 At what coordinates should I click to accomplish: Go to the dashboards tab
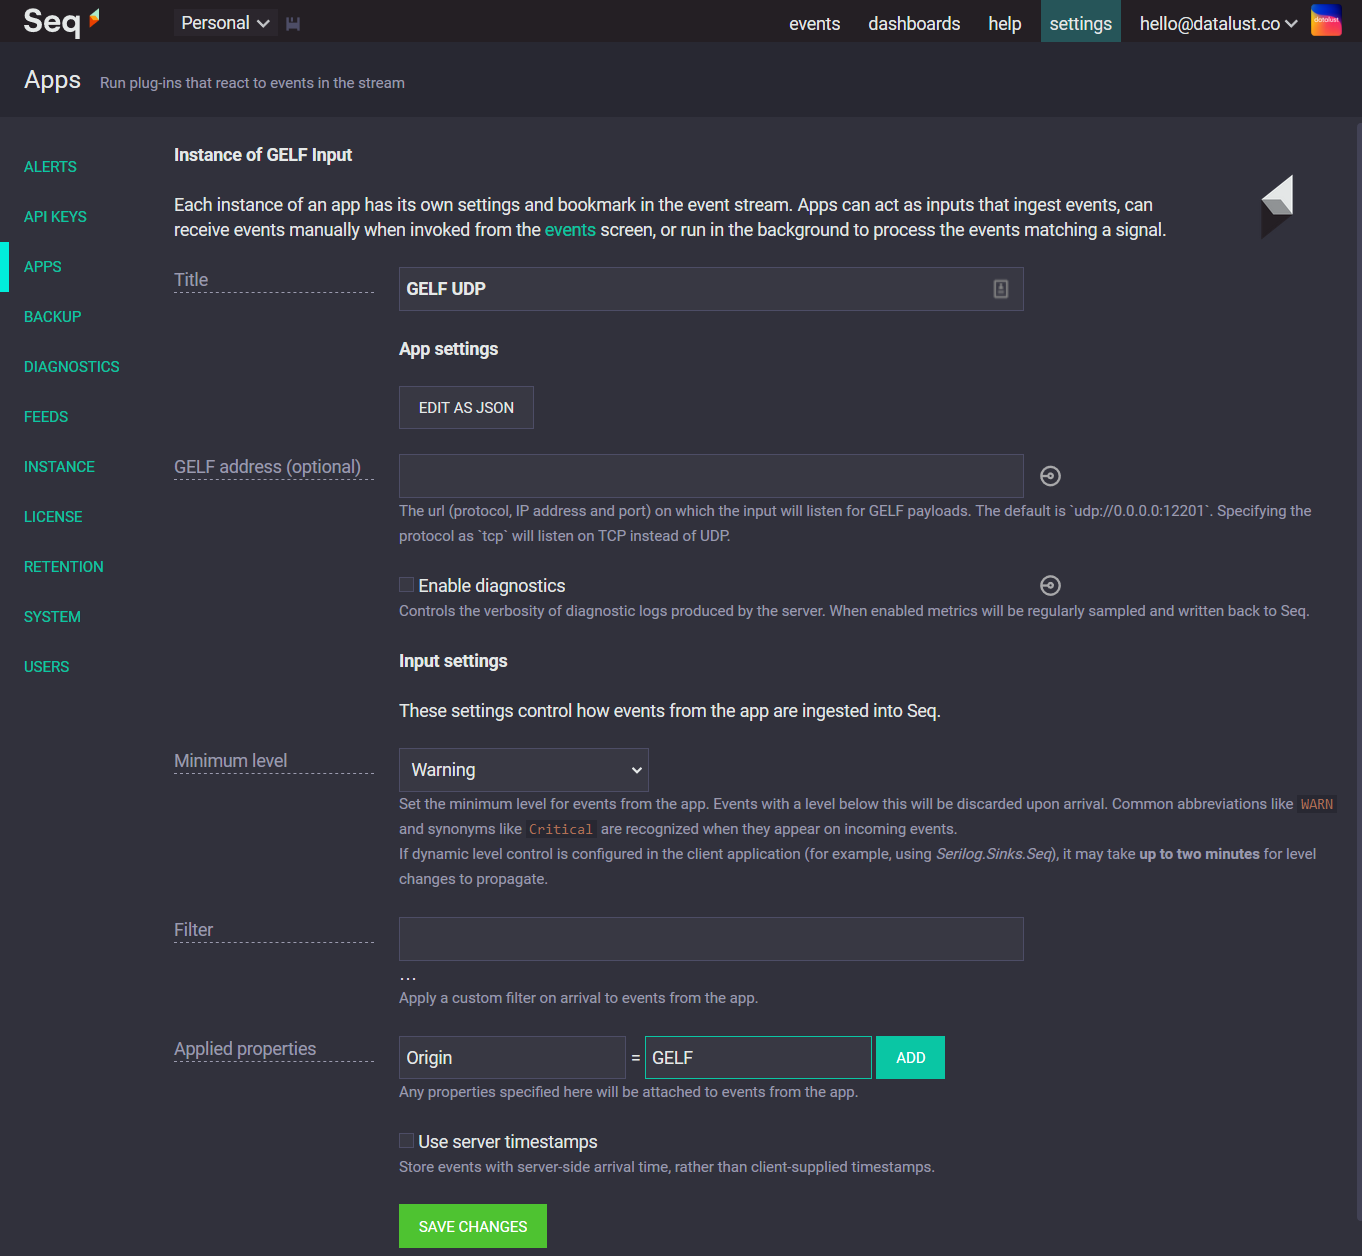coord(913,22)
